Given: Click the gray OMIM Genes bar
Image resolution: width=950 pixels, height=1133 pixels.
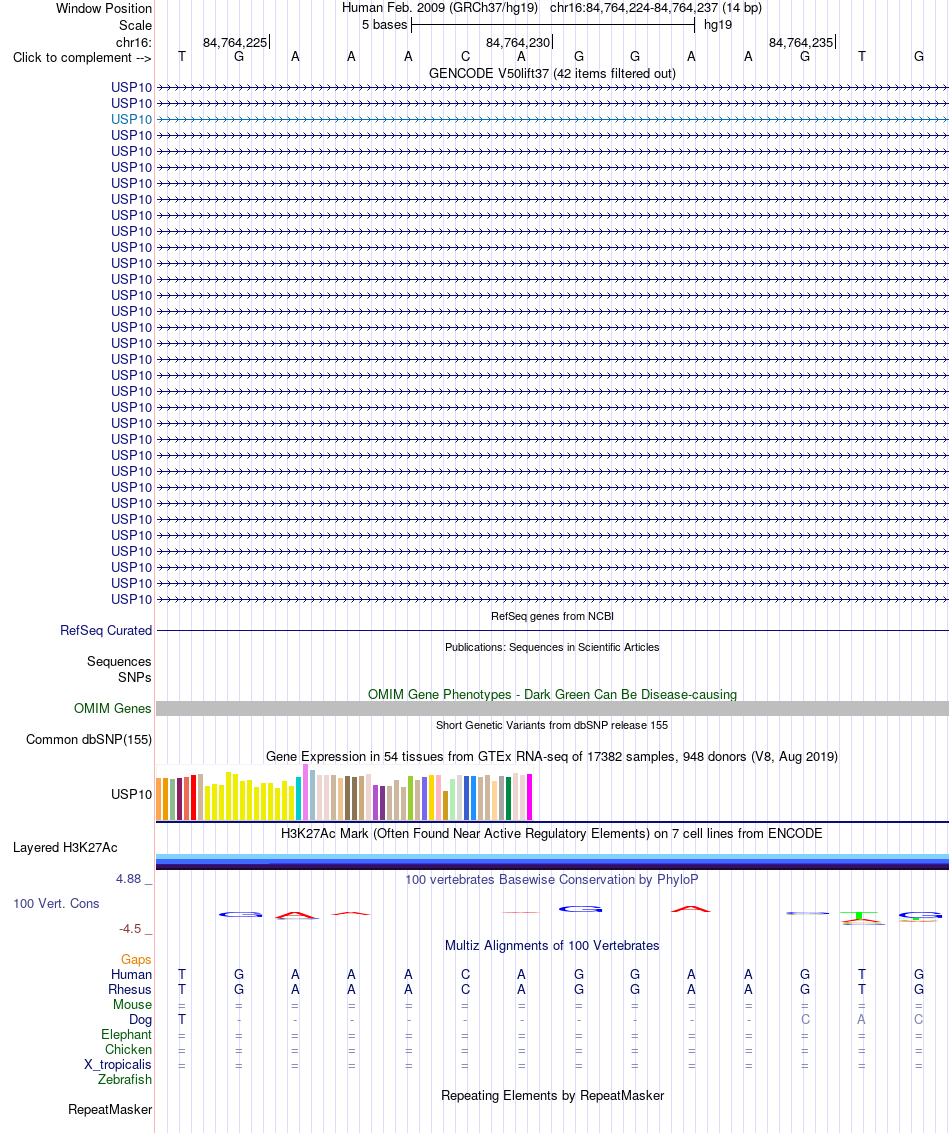Looking at the screenshot, I should click(552, 709).
